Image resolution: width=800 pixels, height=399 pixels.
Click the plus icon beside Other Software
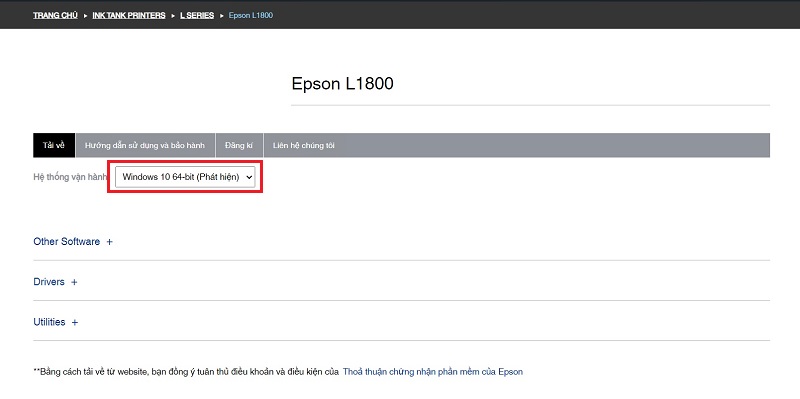109,242
